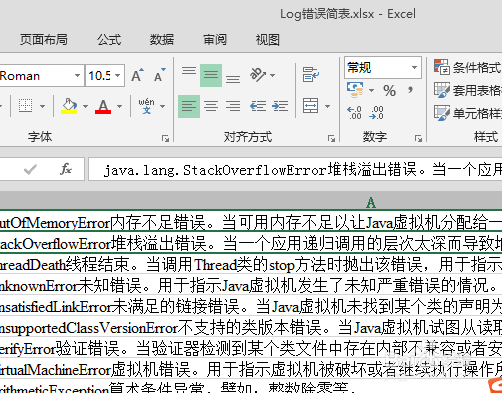This screenshot has width=502, height=393.
Task: Open the 页面布局 ribbon tab
Action: [44, 40]
